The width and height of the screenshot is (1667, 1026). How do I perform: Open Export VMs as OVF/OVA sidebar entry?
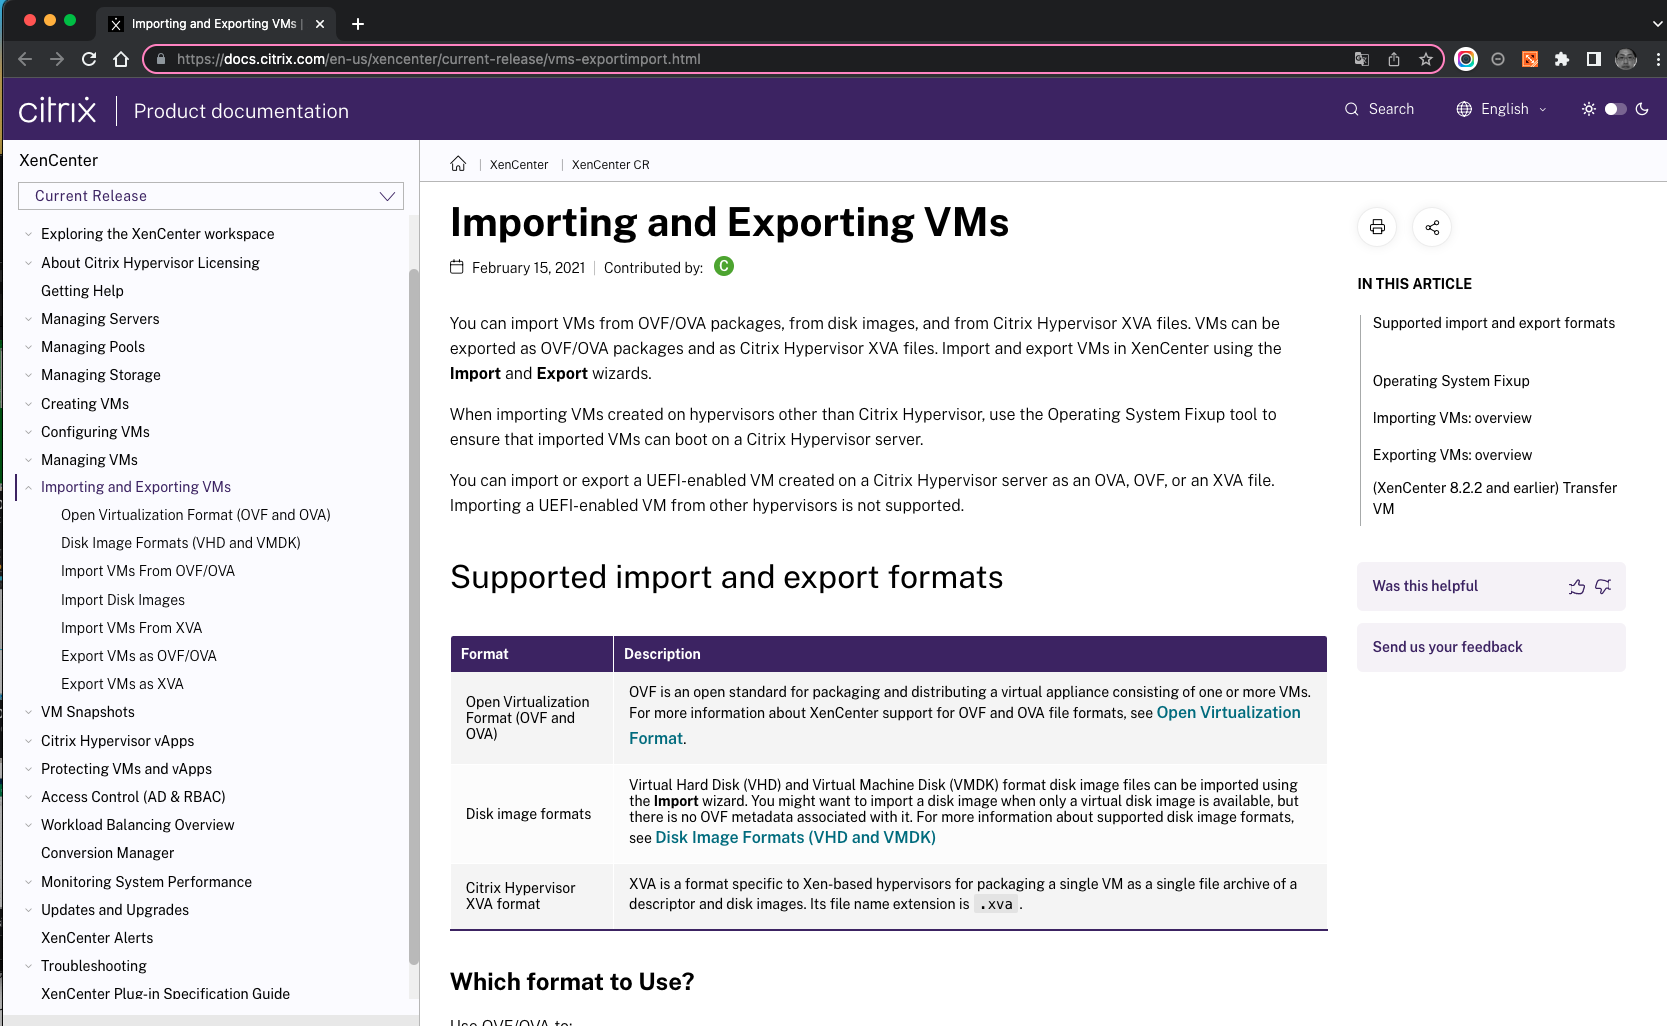click(x=139, y=656)
